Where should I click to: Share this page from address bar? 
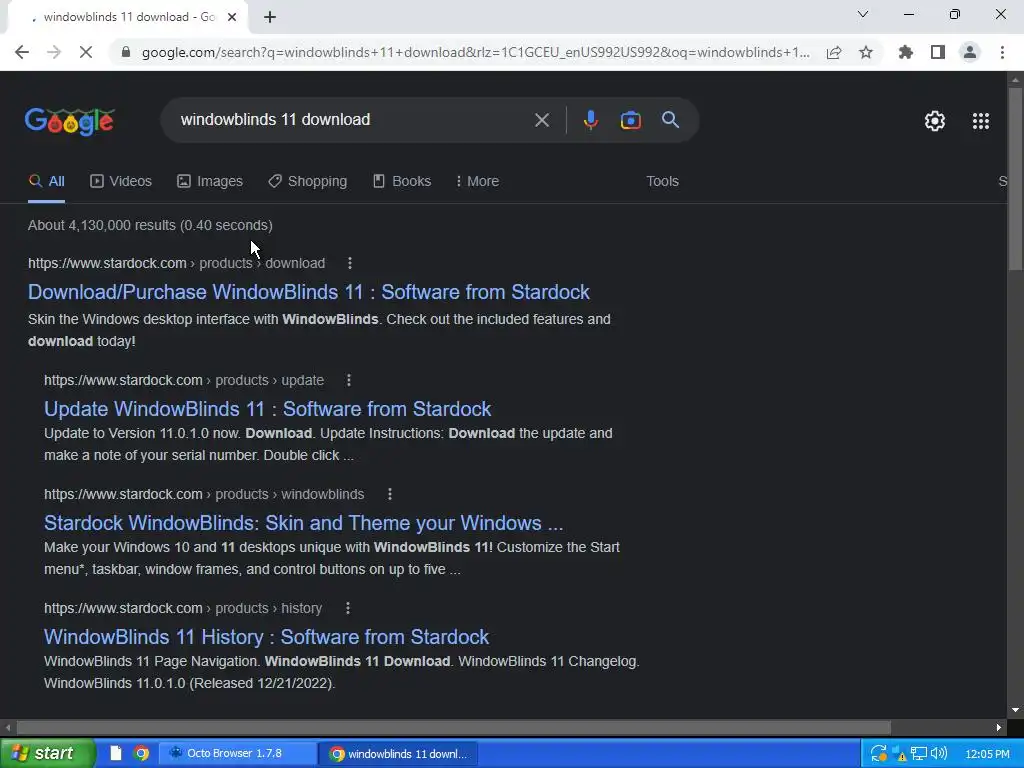[x=834, y=52]
